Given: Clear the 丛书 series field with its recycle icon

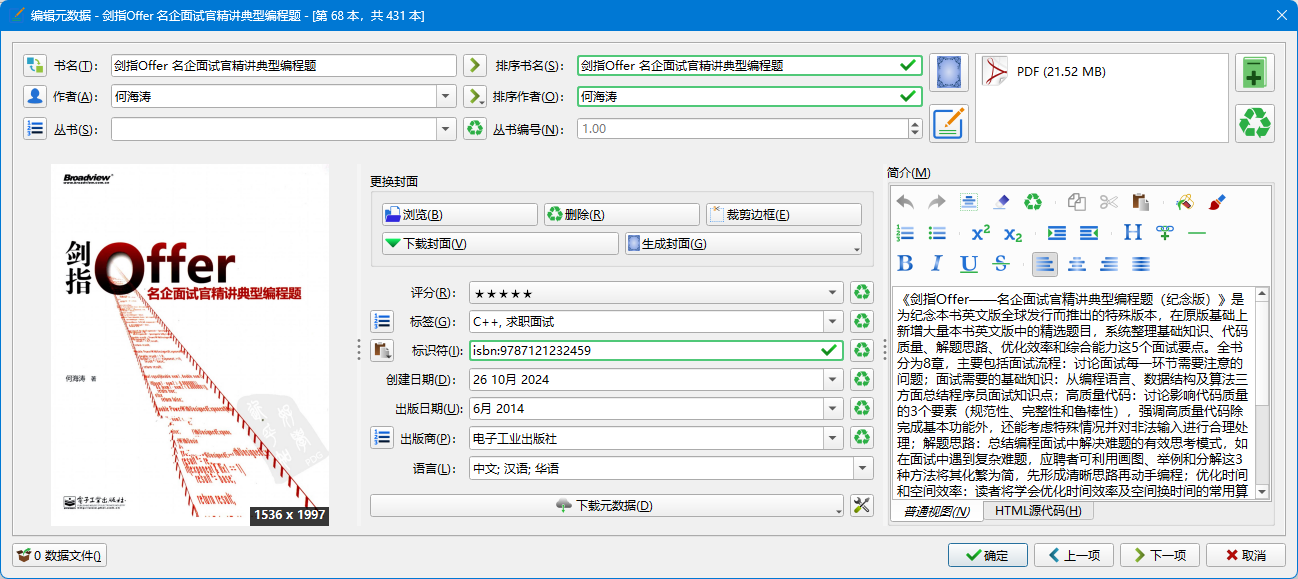Looking at the screenshot, I should pyautogui.click(x=474, y=129).
